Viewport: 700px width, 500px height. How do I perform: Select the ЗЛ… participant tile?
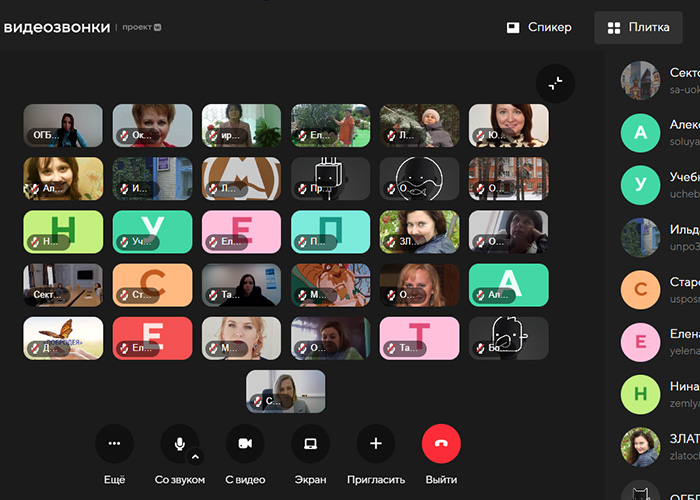tap(419, 232)
